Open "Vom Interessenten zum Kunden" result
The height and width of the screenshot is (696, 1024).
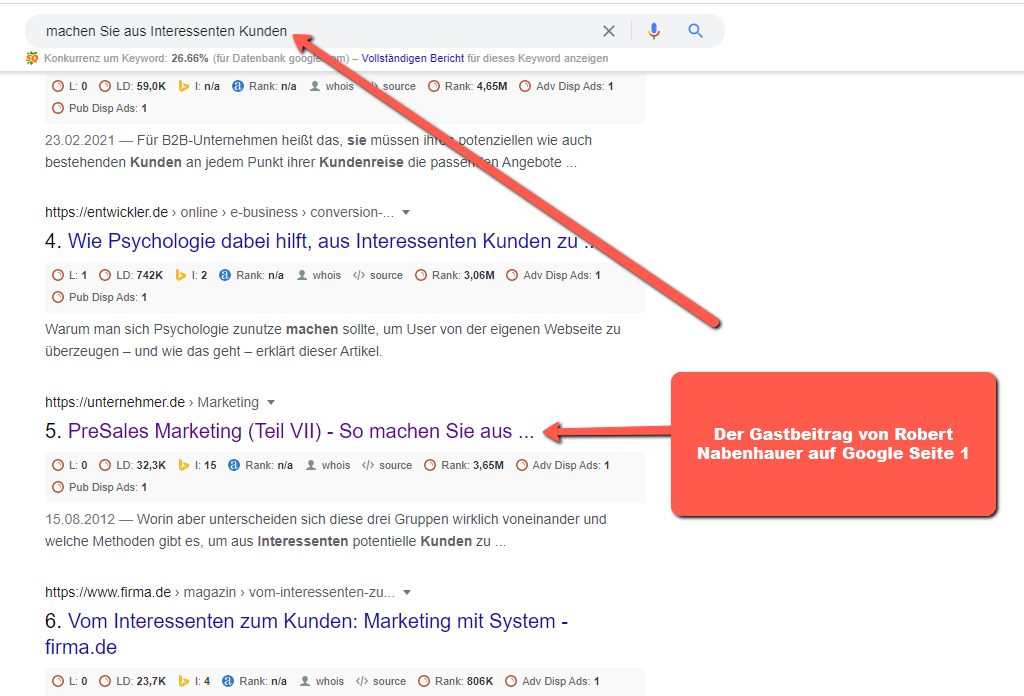tap(317, 621)
